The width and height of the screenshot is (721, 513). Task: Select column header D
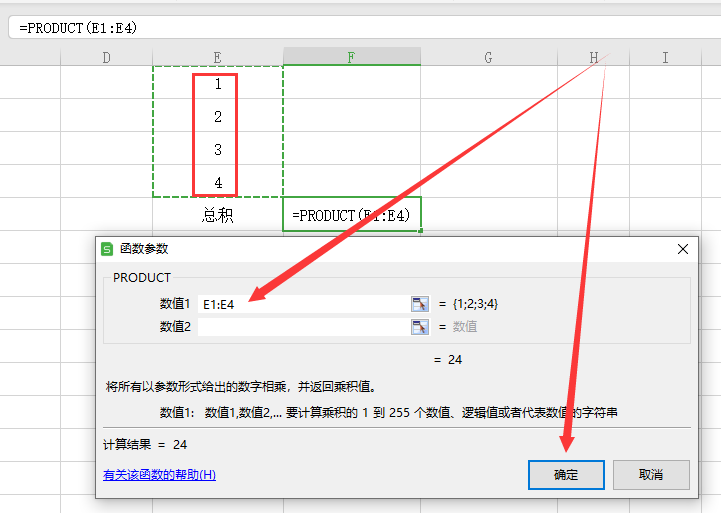[107, 57]
